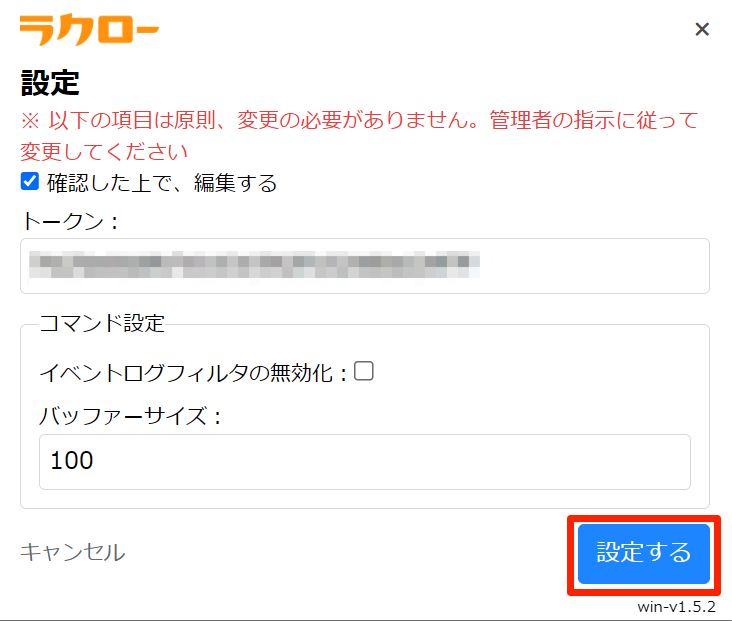
Task: Click the トークン: label
Action: pyautogui.click(x=69, y=222)
